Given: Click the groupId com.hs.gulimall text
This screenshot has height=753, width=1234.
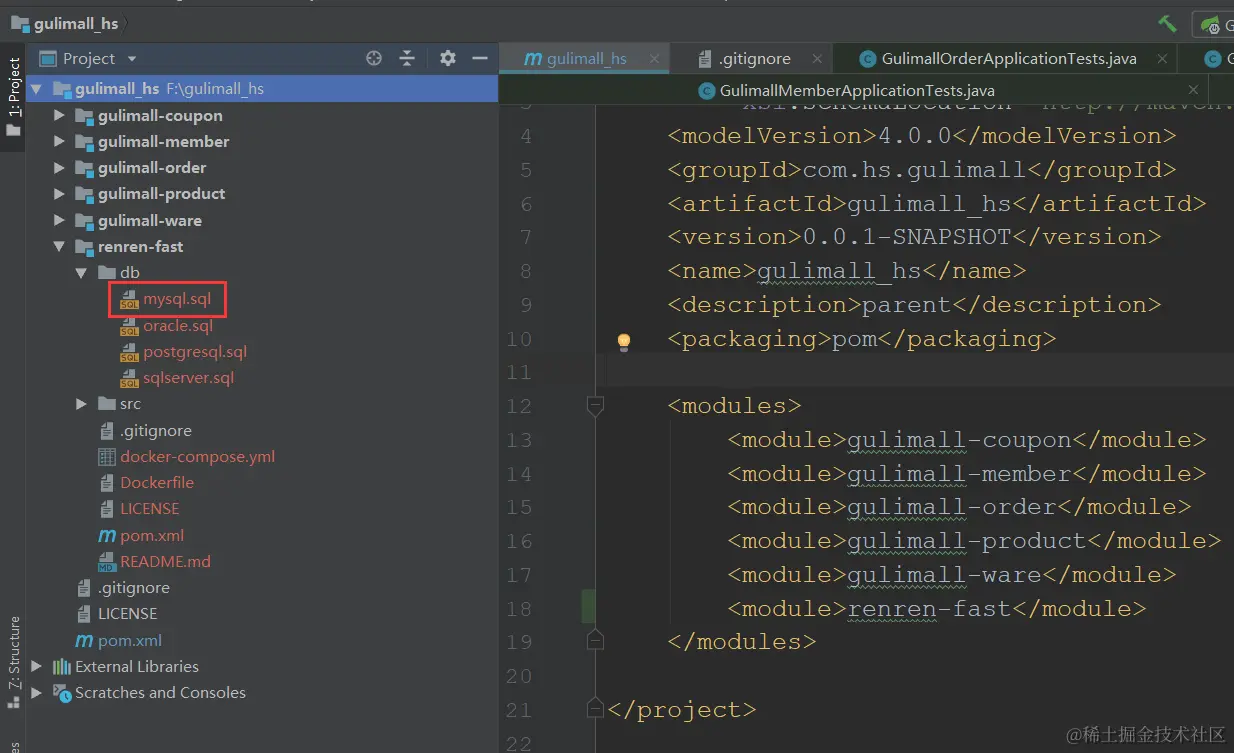Looking at the screenshot, I should pyautogui.click(x=914, y=169).
